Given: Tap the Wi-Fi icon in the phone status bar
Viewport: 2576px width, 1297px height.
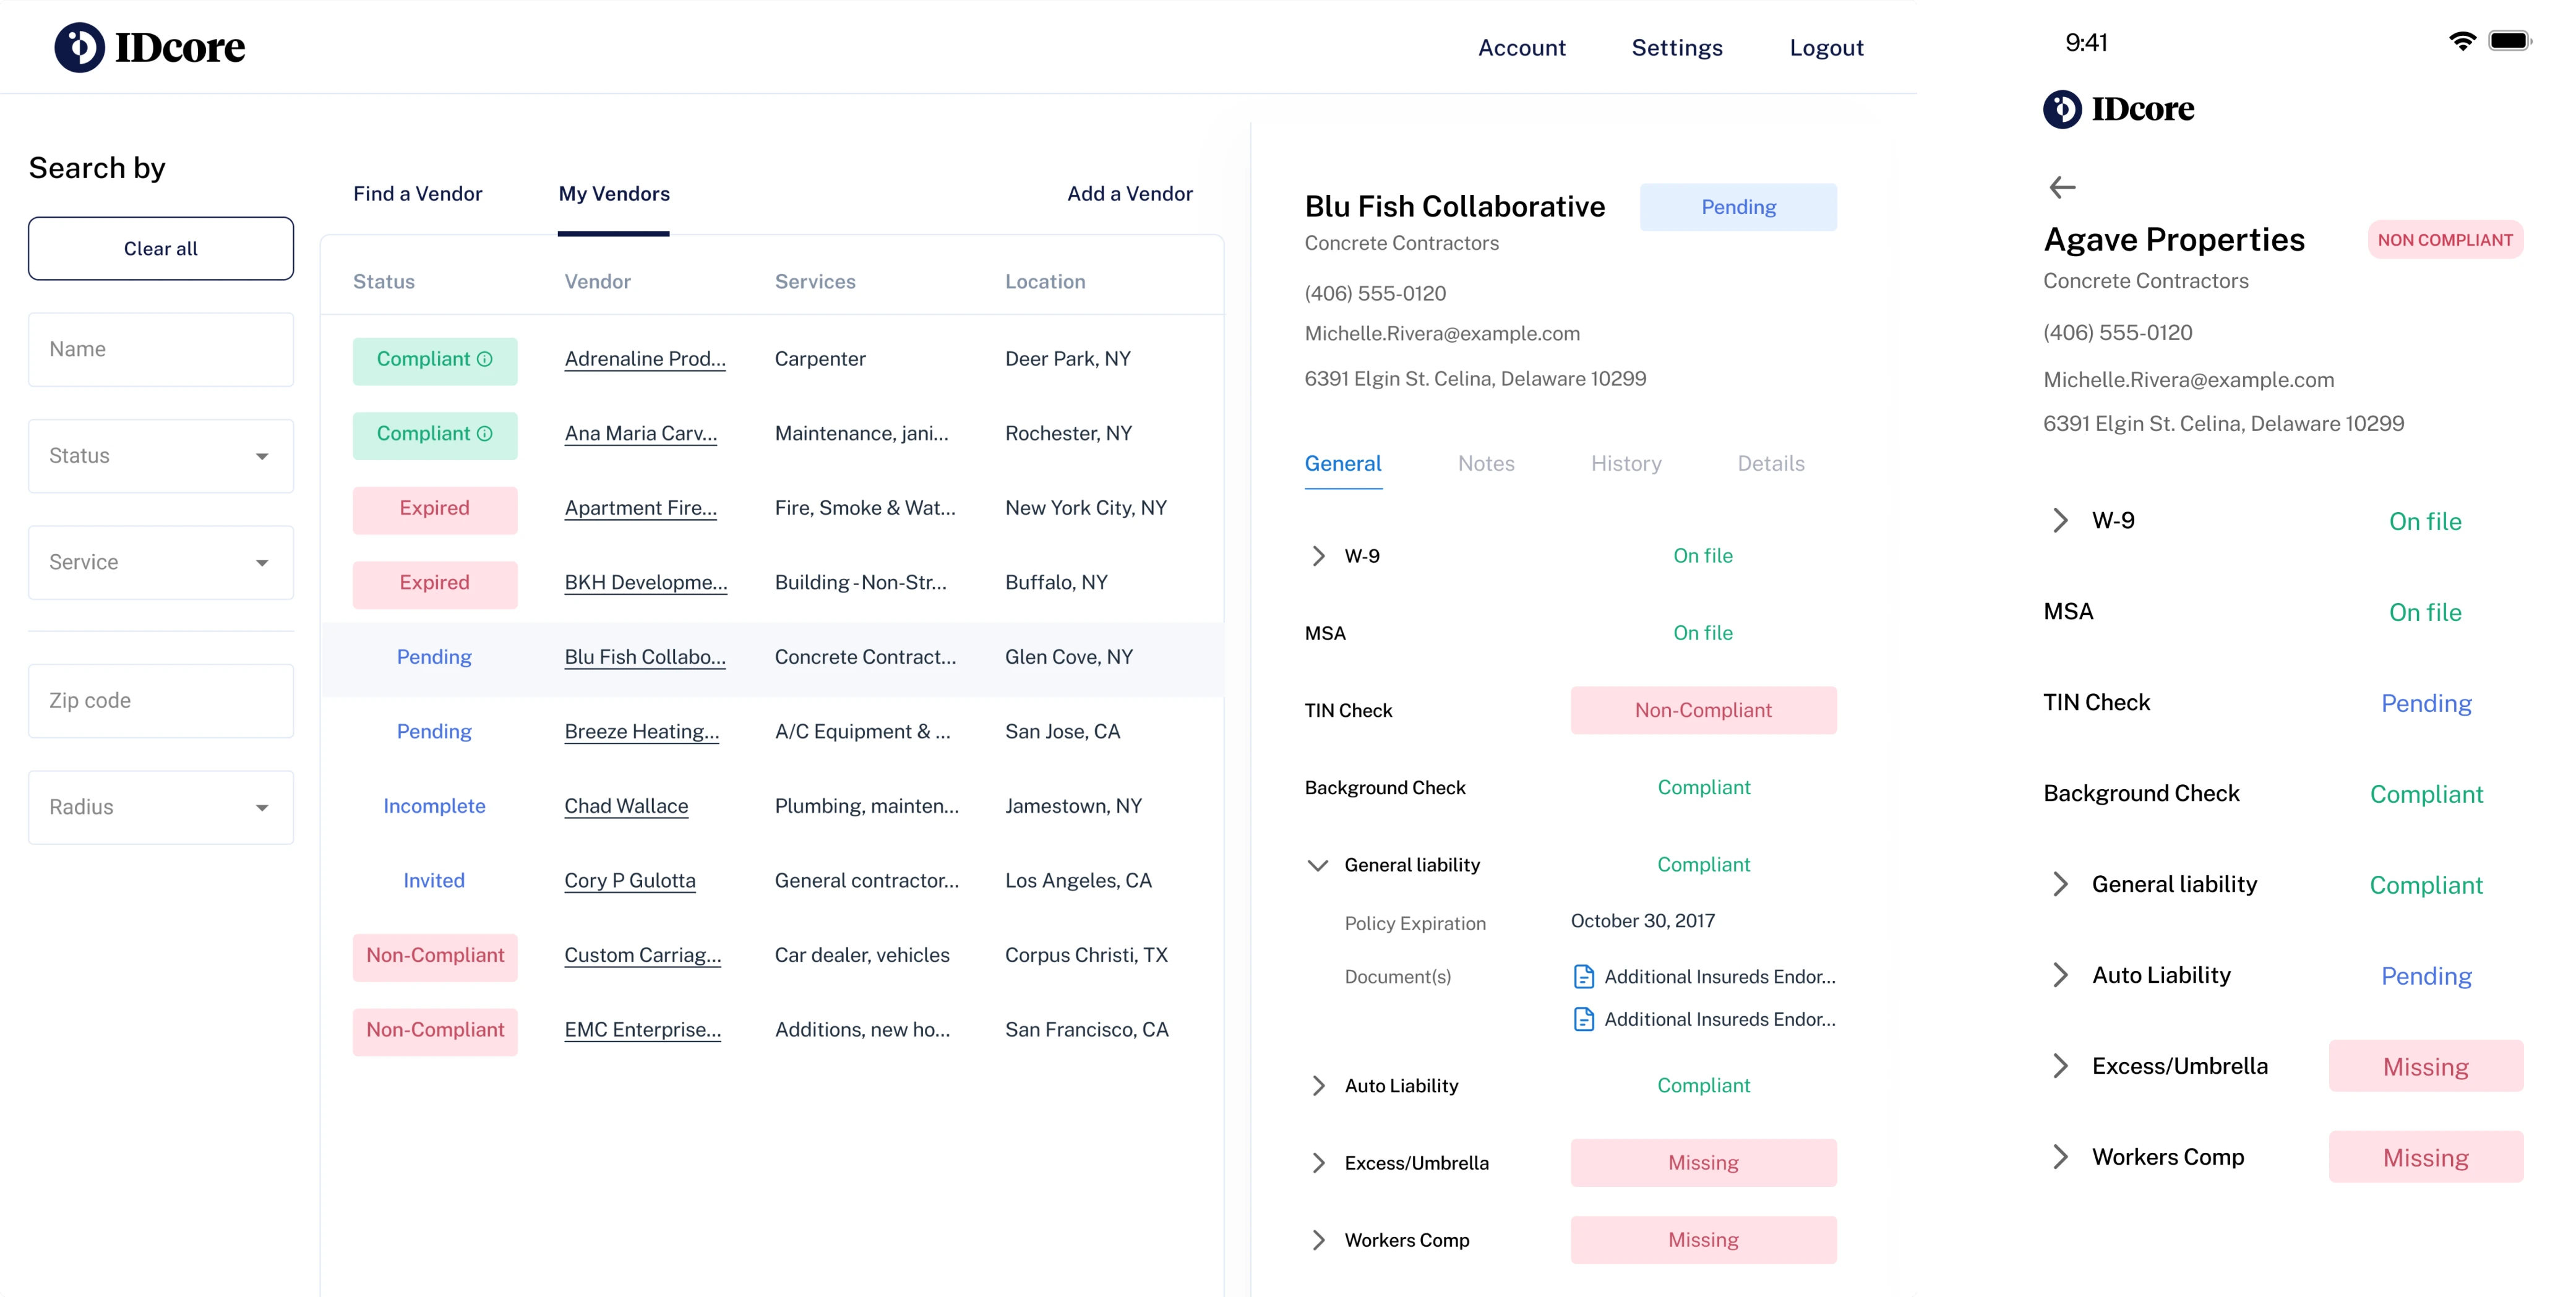Looking at the screenshot, I should (2462, 41).
